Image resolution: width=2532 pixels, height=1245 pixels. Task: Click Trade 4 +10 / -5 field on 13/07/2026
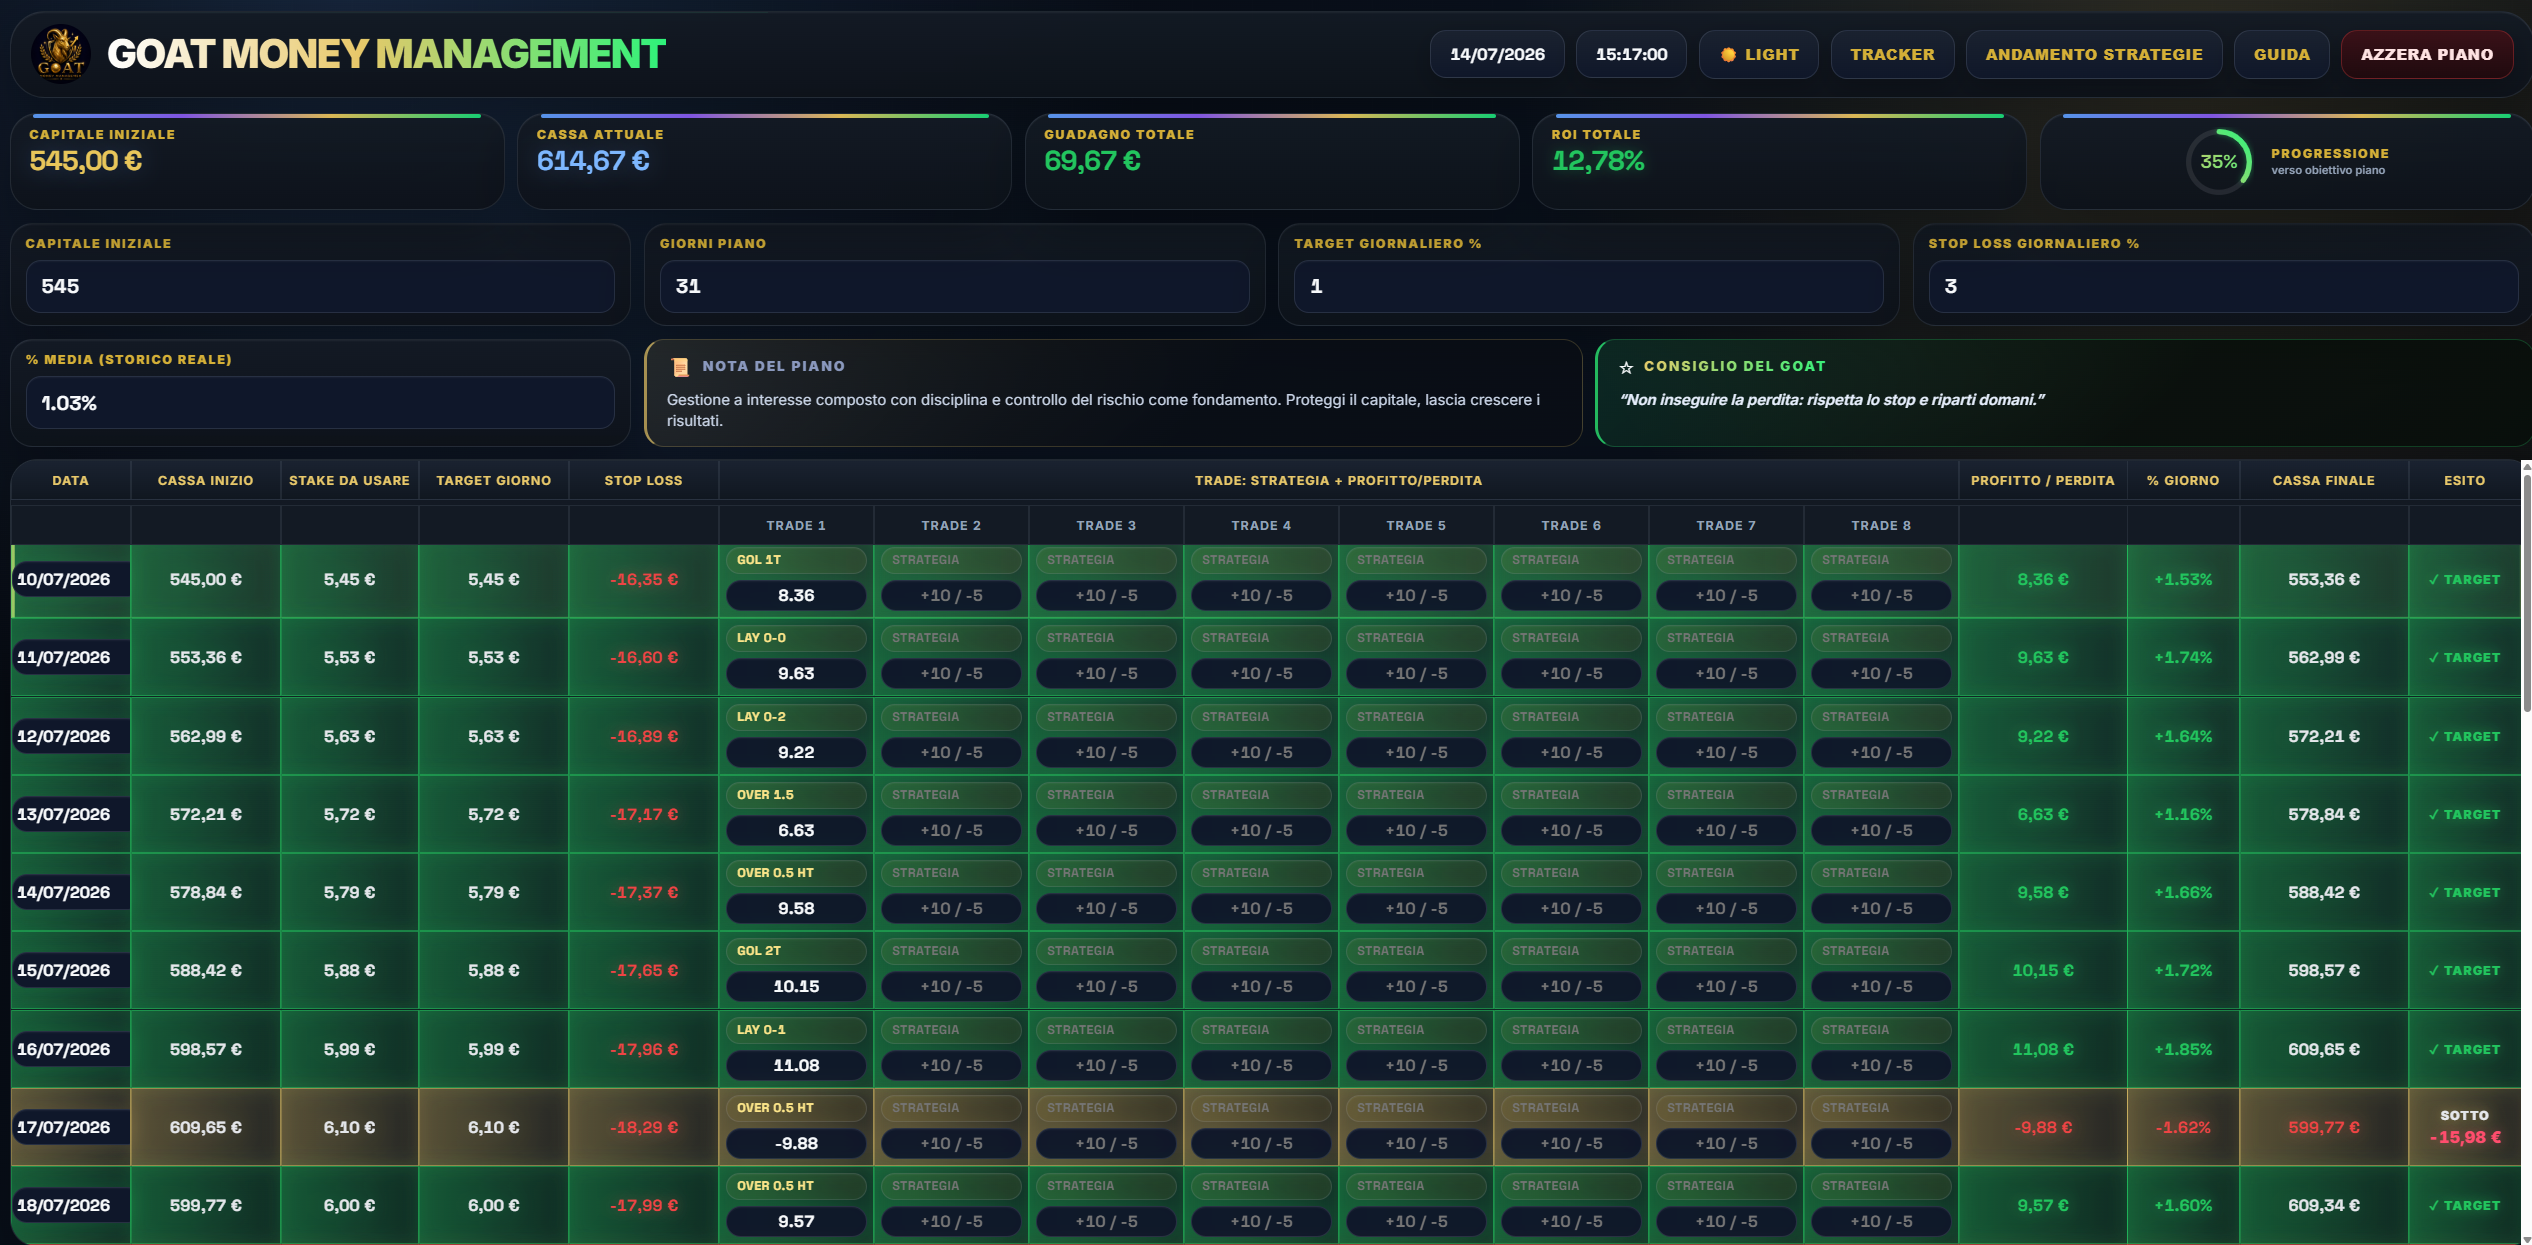coord(1261,831)
